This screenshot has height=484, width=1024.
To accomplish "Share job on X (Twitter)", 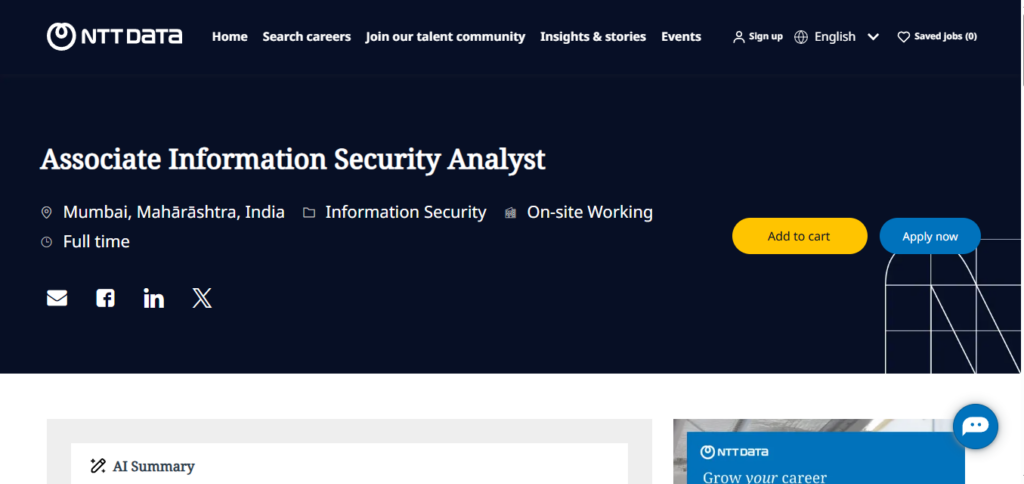I will click(x=202, y=298).
